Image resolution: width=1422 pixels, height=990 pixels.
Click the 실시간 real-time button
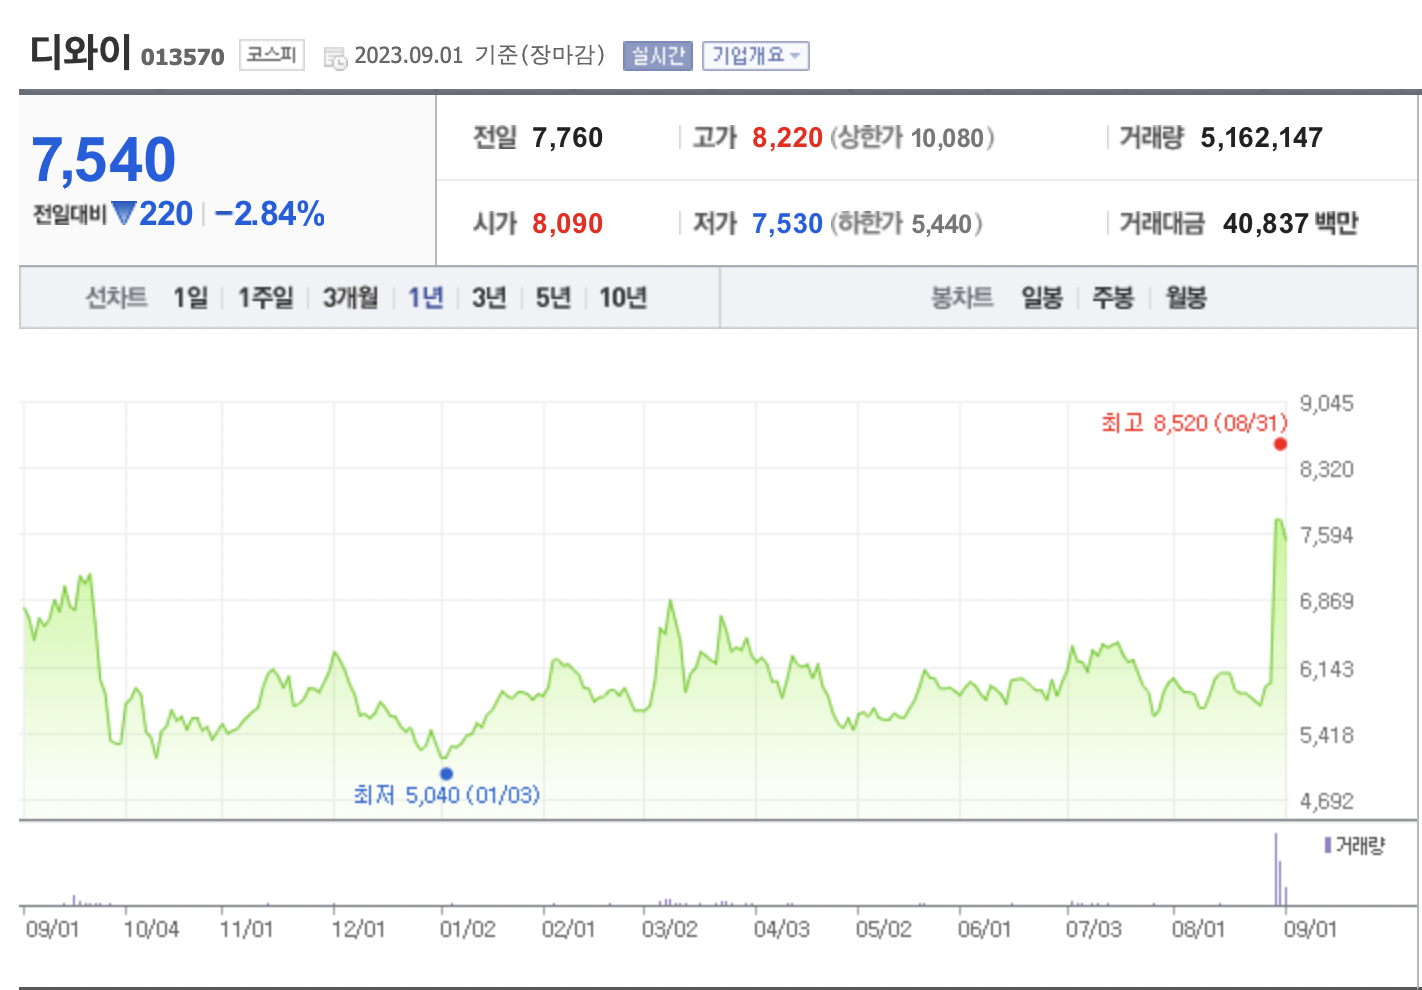(x=658, y=56)
